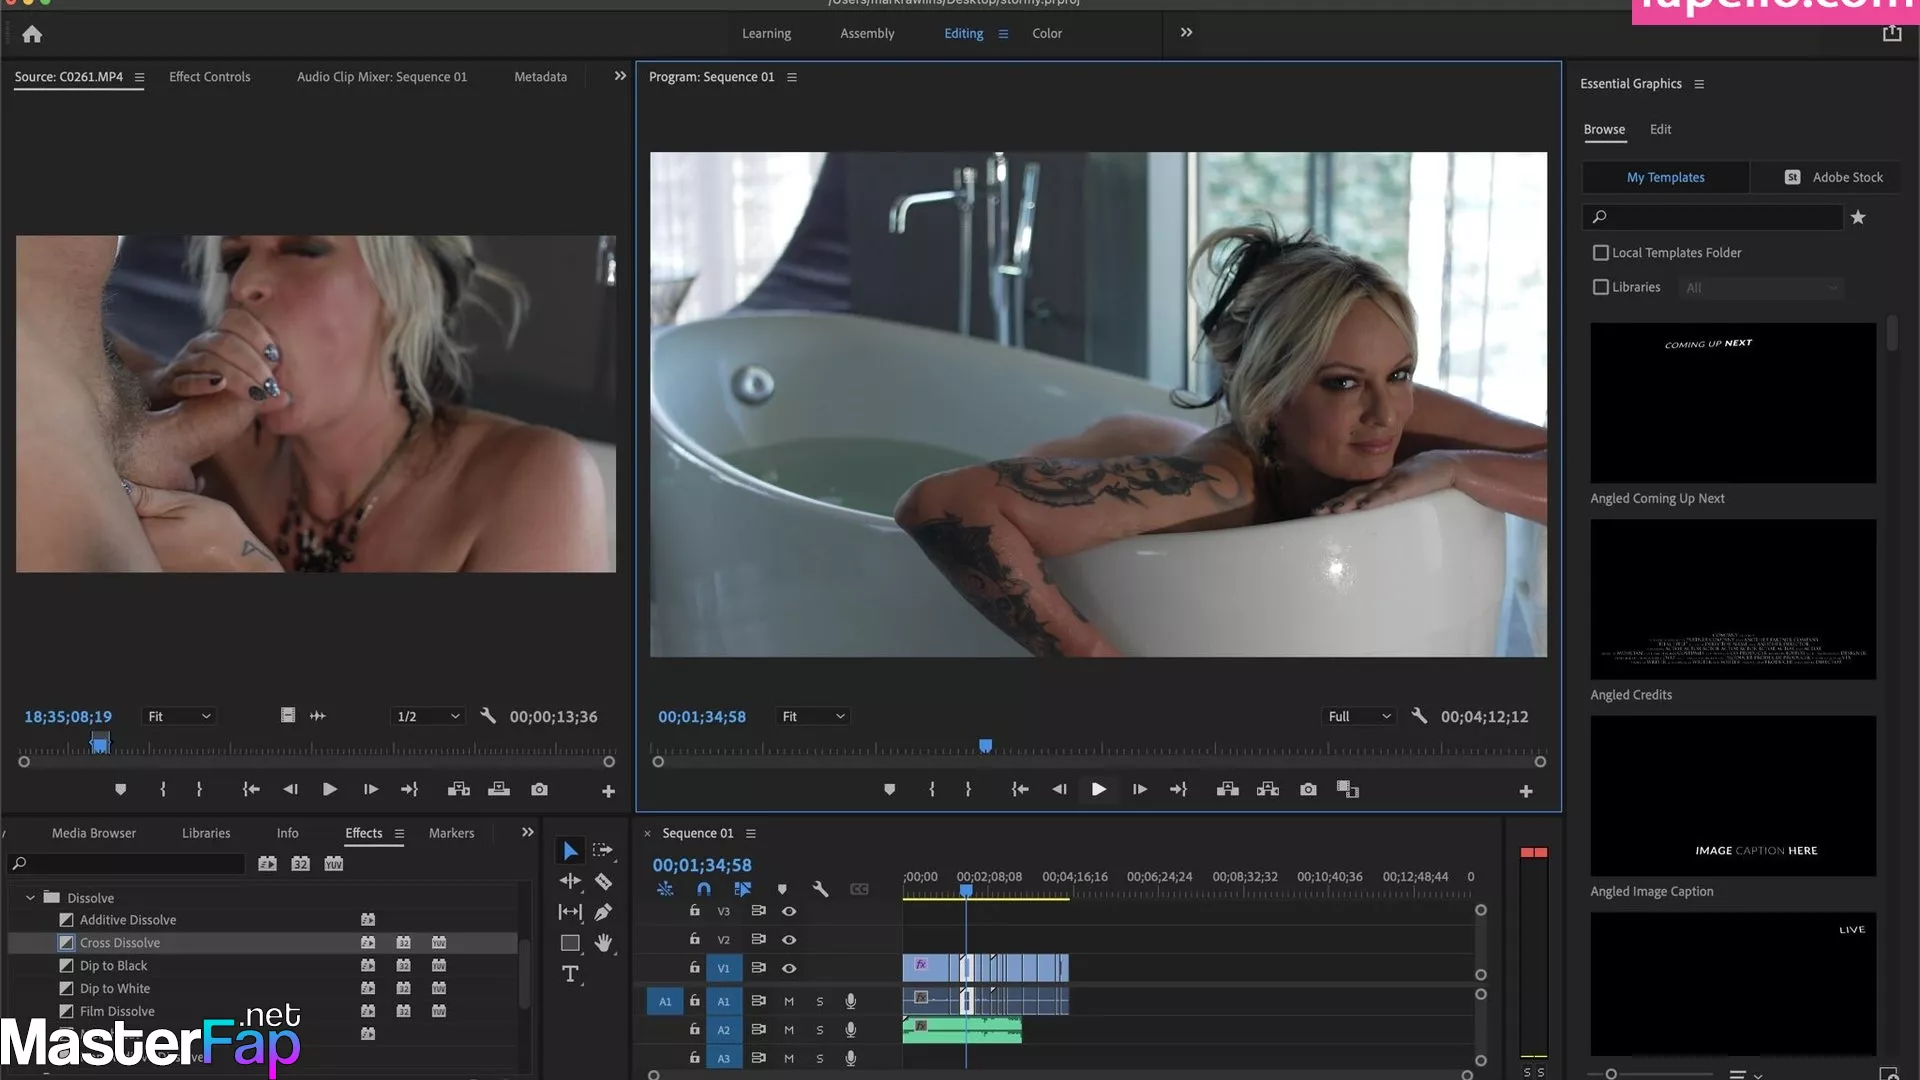Select the Pen tool
This screenshot has height=1080, width=1920.
point(603,912)
